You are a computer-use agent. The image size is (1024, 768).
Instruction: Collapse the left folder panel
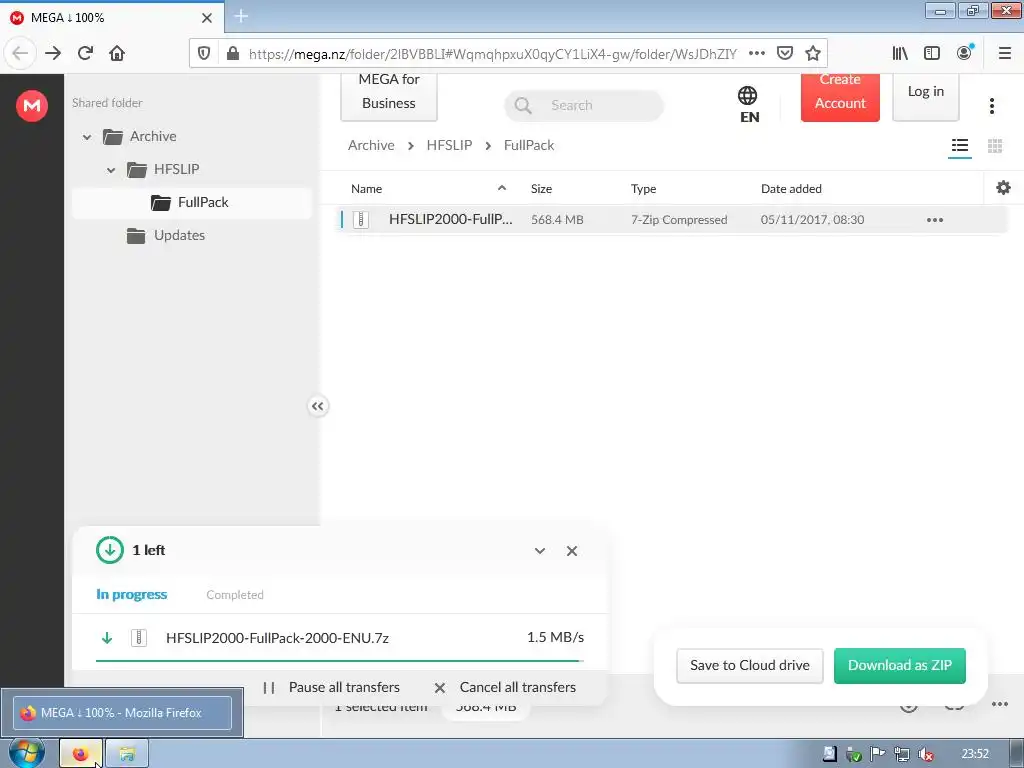click(317, 406)
